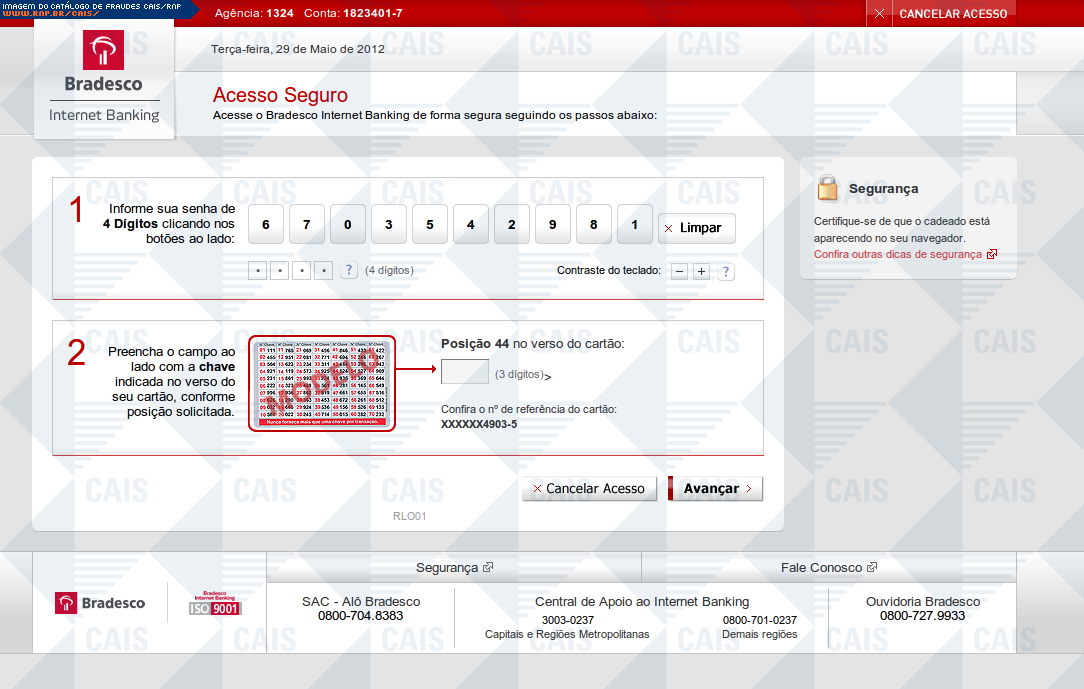Open the Fale Conosco footer tab
The image size is (1084, 689).
[x=828, y=567]
